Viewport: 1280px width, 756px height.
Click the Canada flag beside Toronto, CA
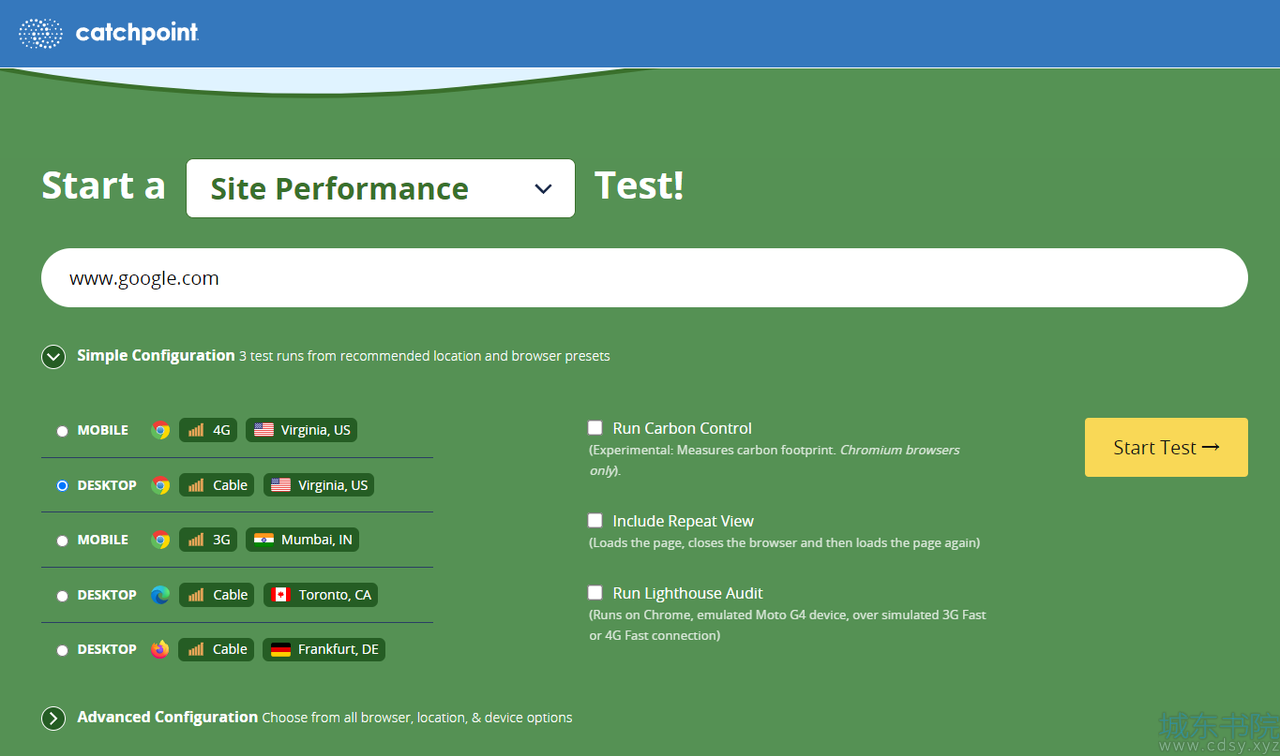(x=281, y=595)
